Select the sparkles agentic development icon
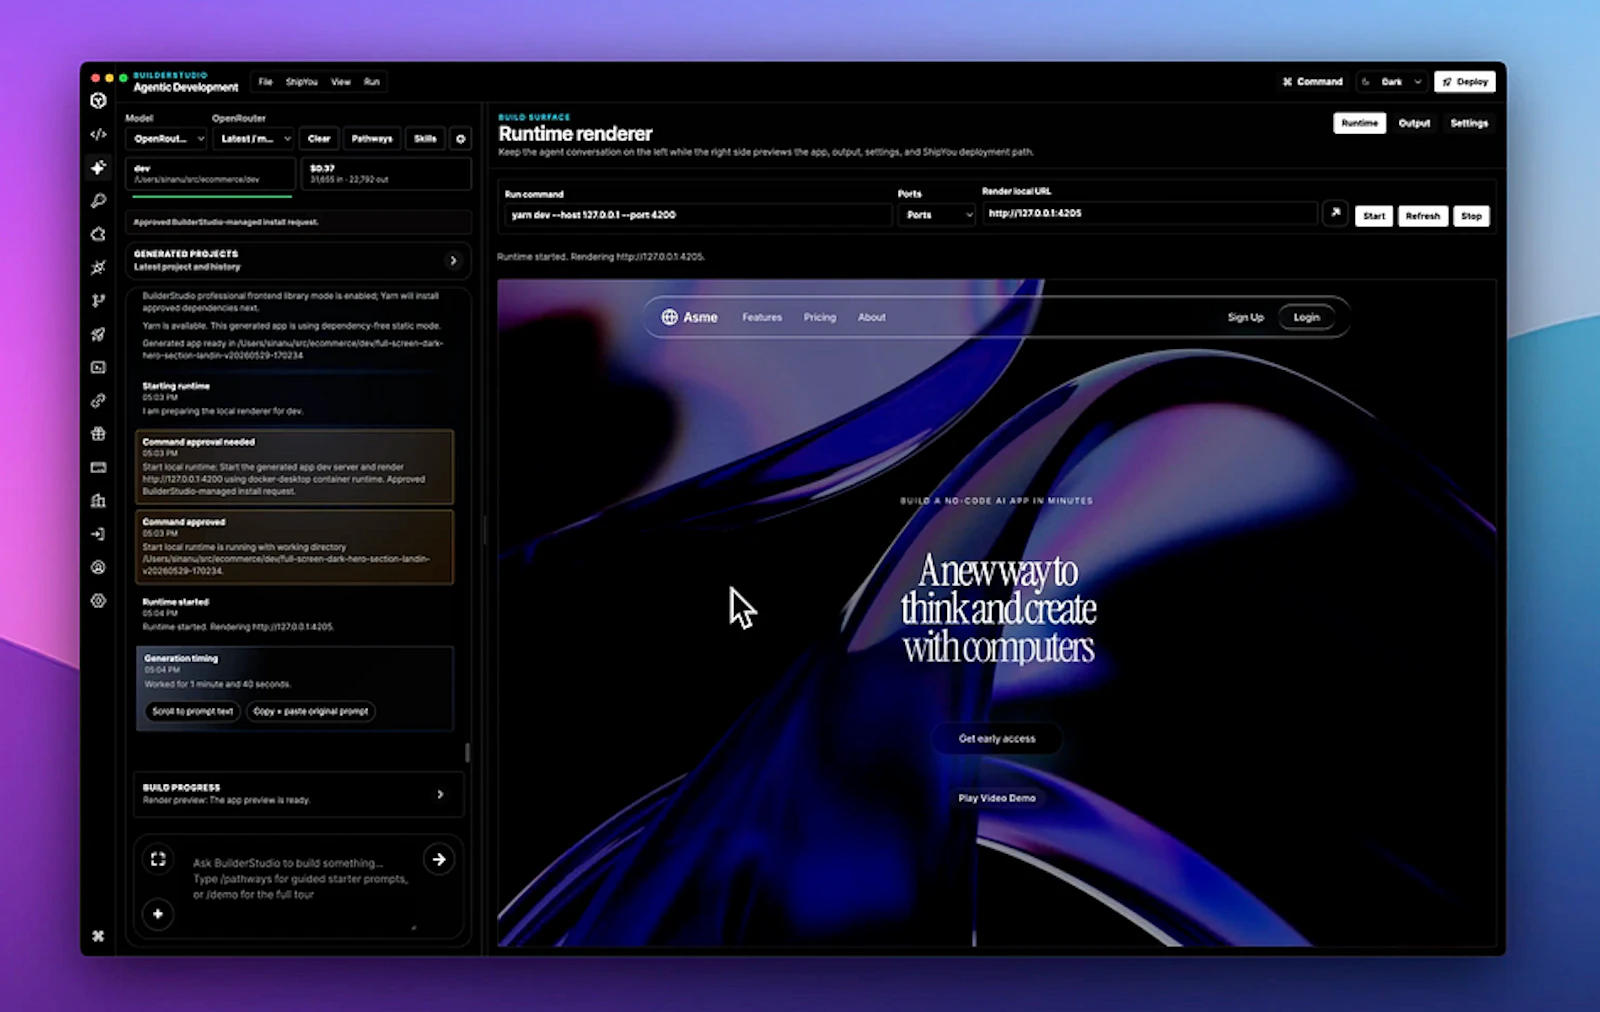Viewport: 1600px width, 1012px height. [98, 167]
